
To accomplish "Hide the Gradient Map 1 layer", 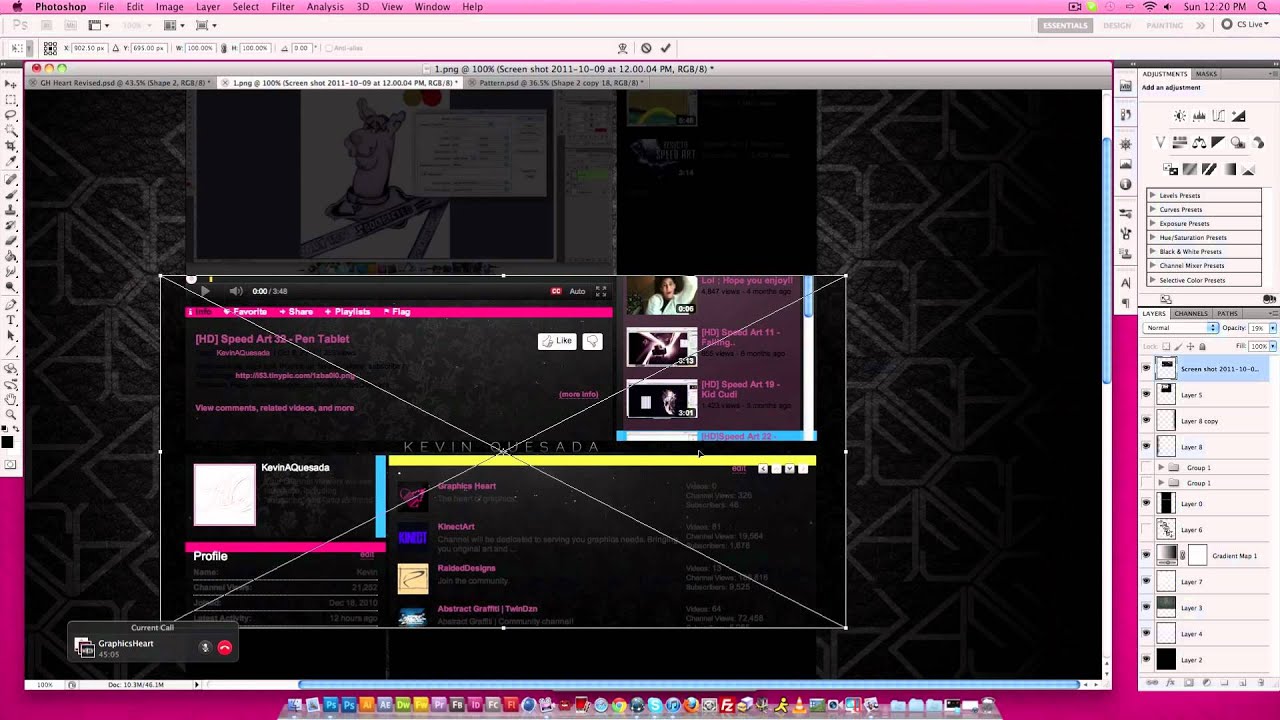I will coord(1146,555).
